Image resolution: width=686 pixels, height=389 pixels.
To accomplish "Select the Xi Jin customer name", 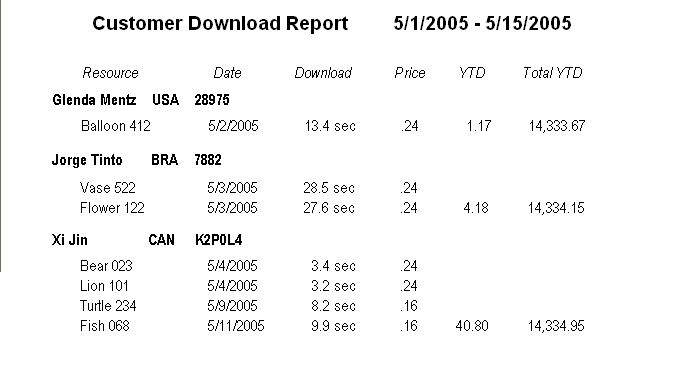I will coord(70,240).
